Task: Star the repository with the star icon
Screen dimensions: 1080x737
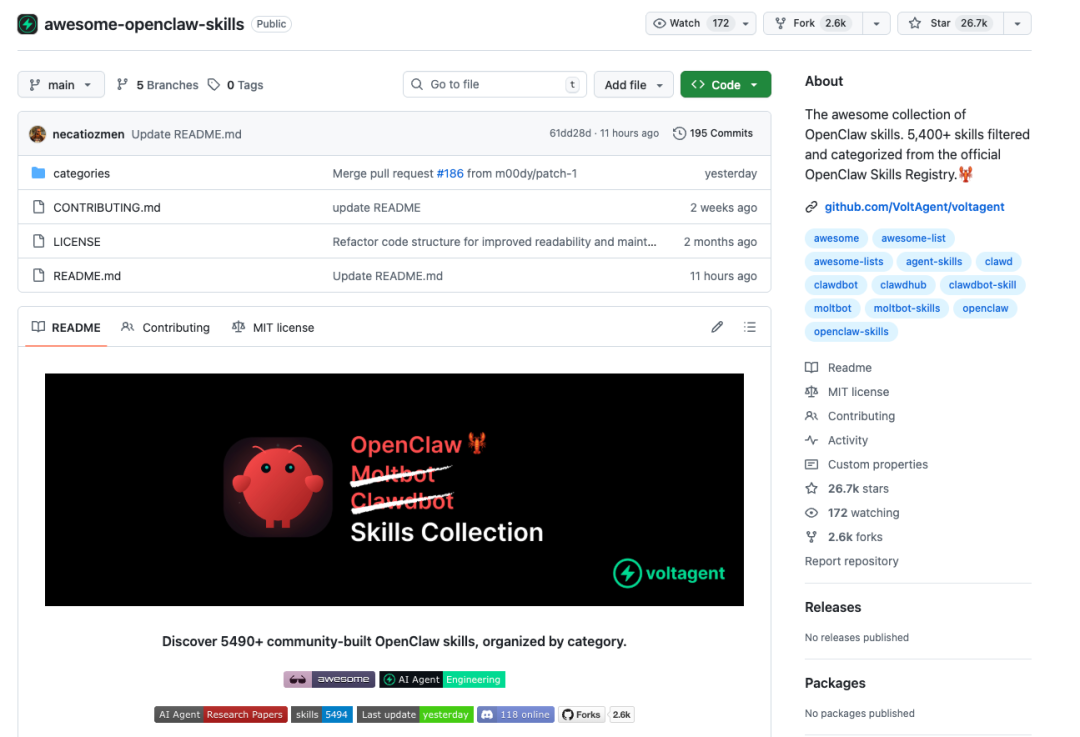Action: point(912,23)
